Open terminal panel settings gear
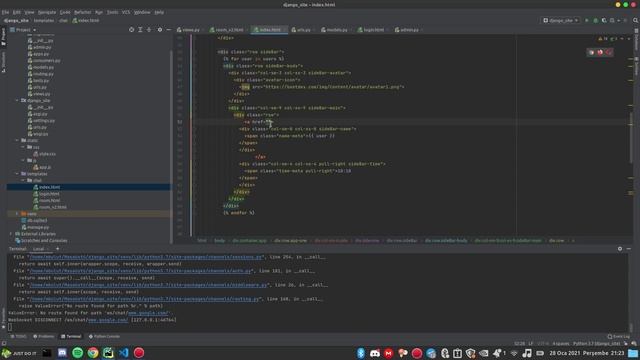 coord(620,249)
